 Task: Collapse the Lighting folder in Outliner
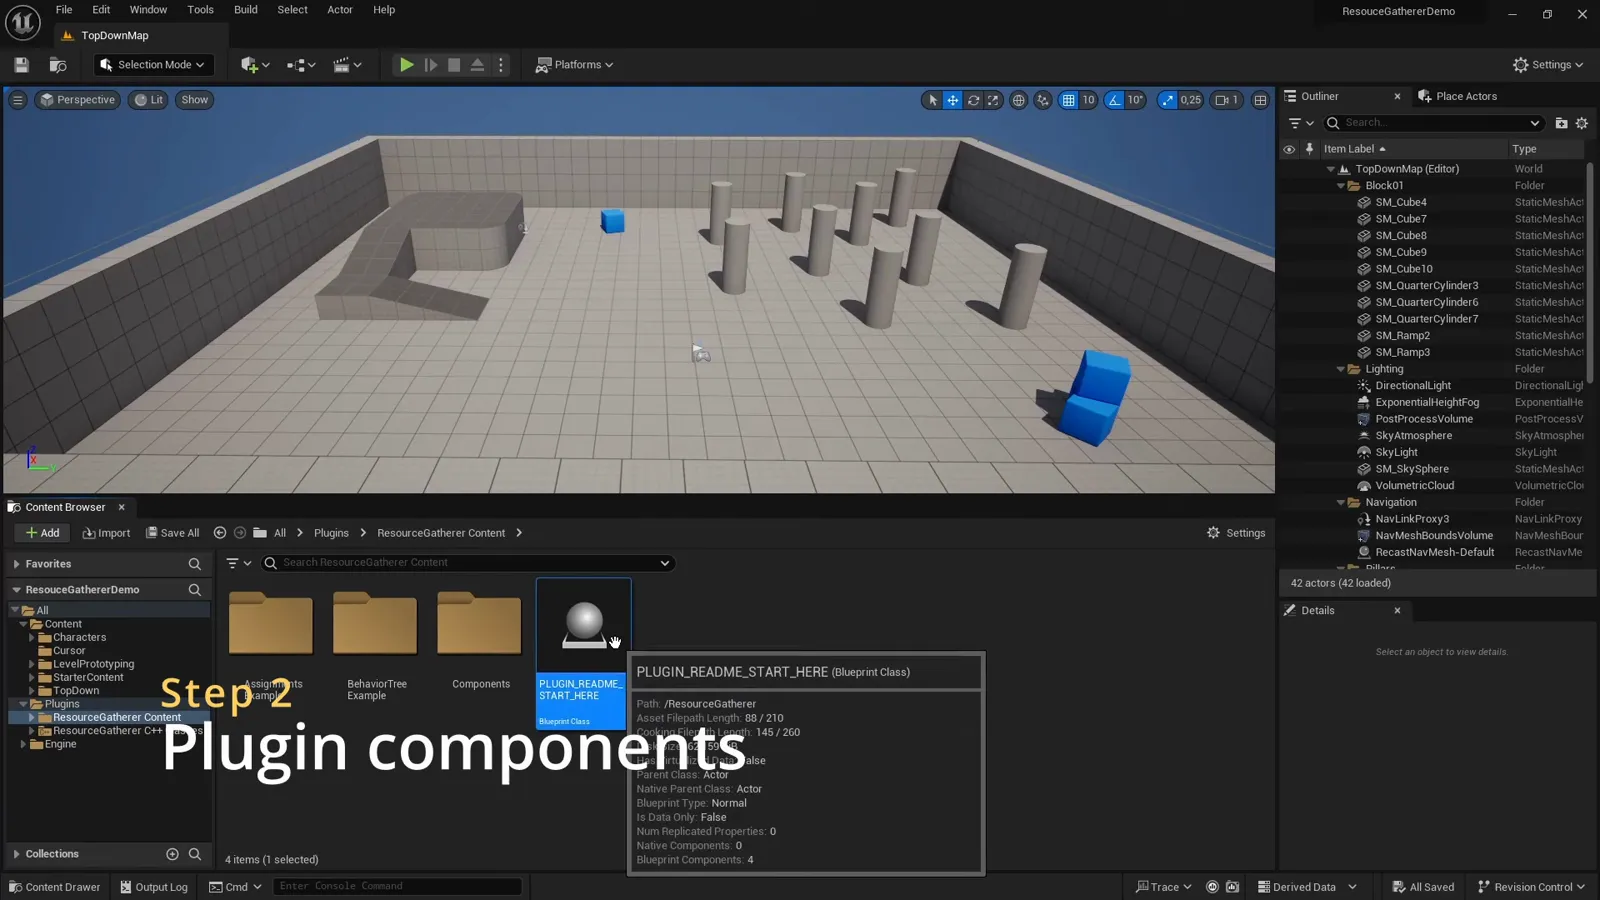1341,369
